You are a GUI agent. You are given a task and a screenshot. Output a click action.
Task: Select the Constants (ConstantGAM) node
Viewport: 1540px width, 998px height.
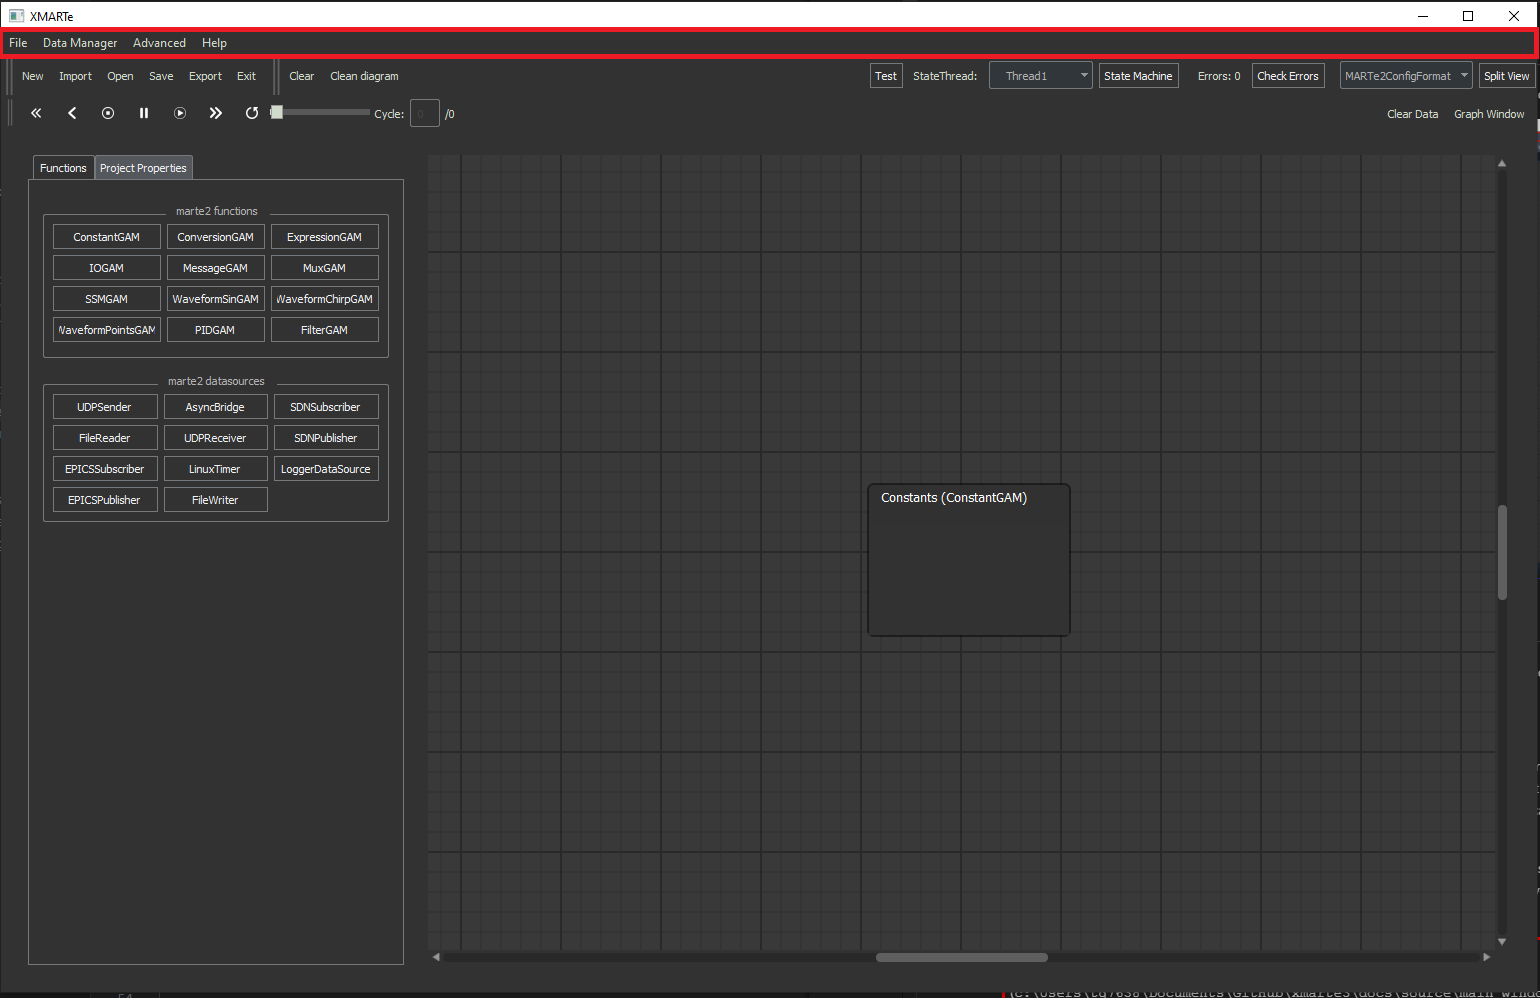pos(968,560)
